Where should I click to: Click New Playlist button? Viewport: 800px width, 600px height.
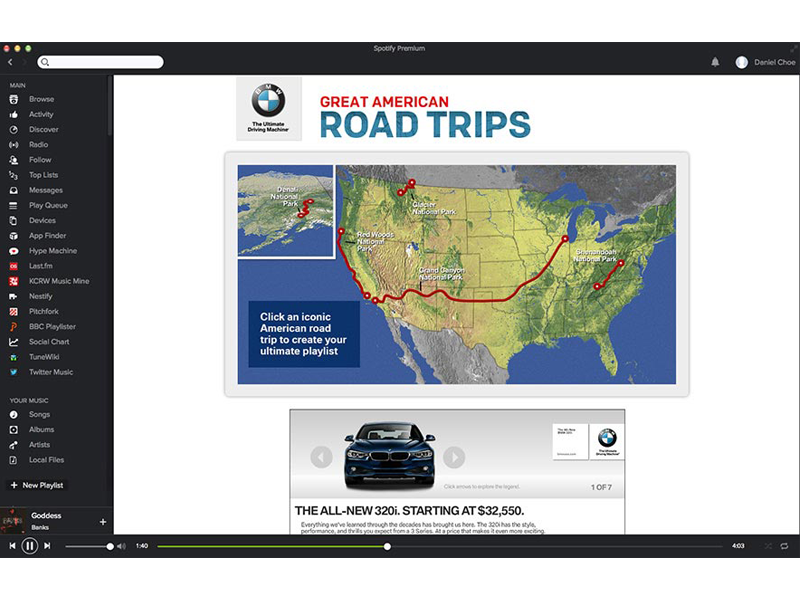coord(36,485)
